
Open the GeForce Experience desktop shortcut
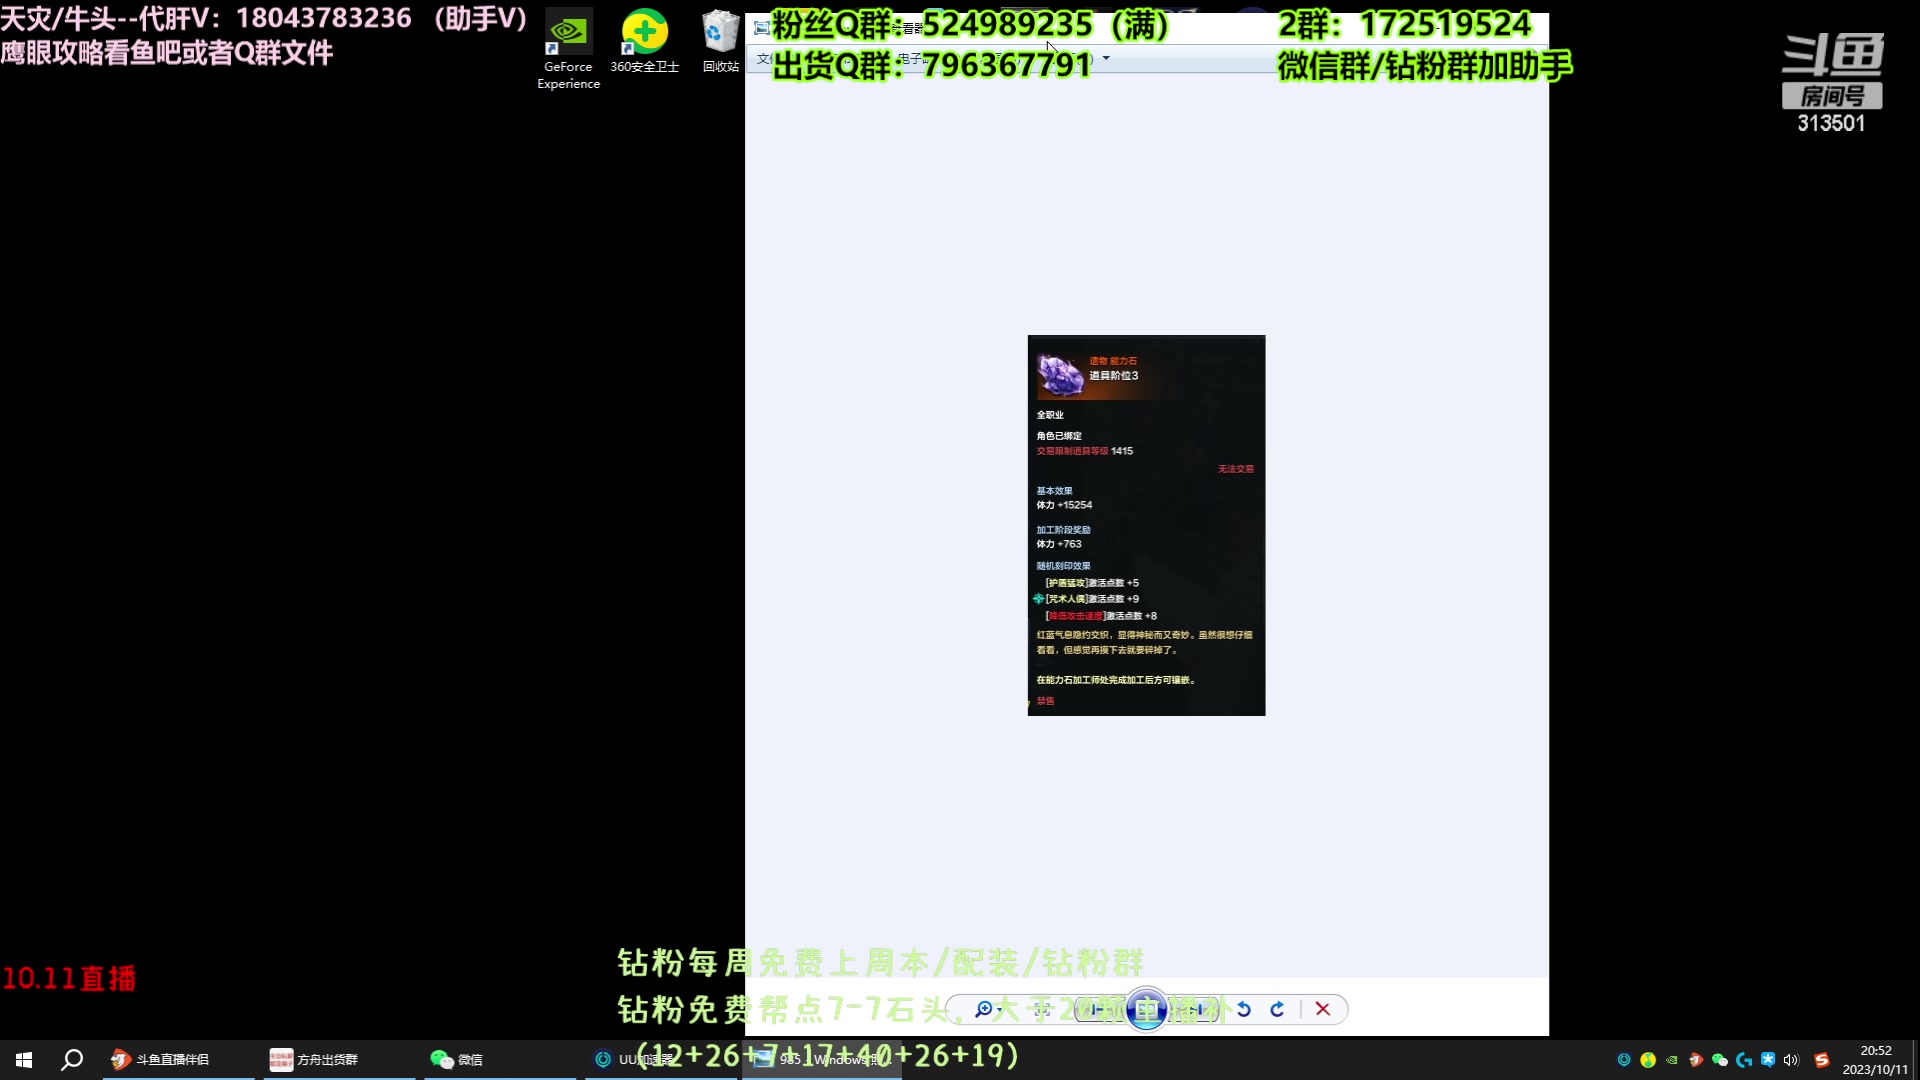click(x=568, y=50)
